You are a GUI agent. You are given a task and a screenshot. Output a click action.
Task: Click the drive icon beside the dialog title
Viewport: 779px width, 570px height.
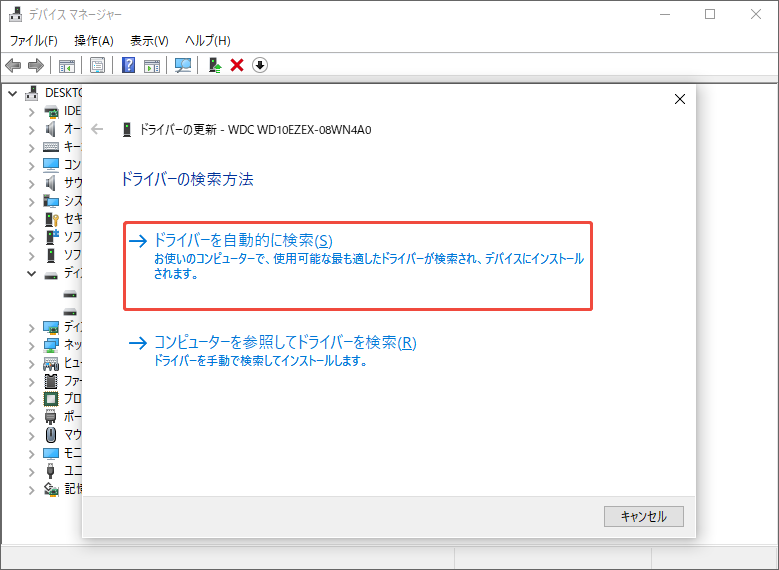127,130
